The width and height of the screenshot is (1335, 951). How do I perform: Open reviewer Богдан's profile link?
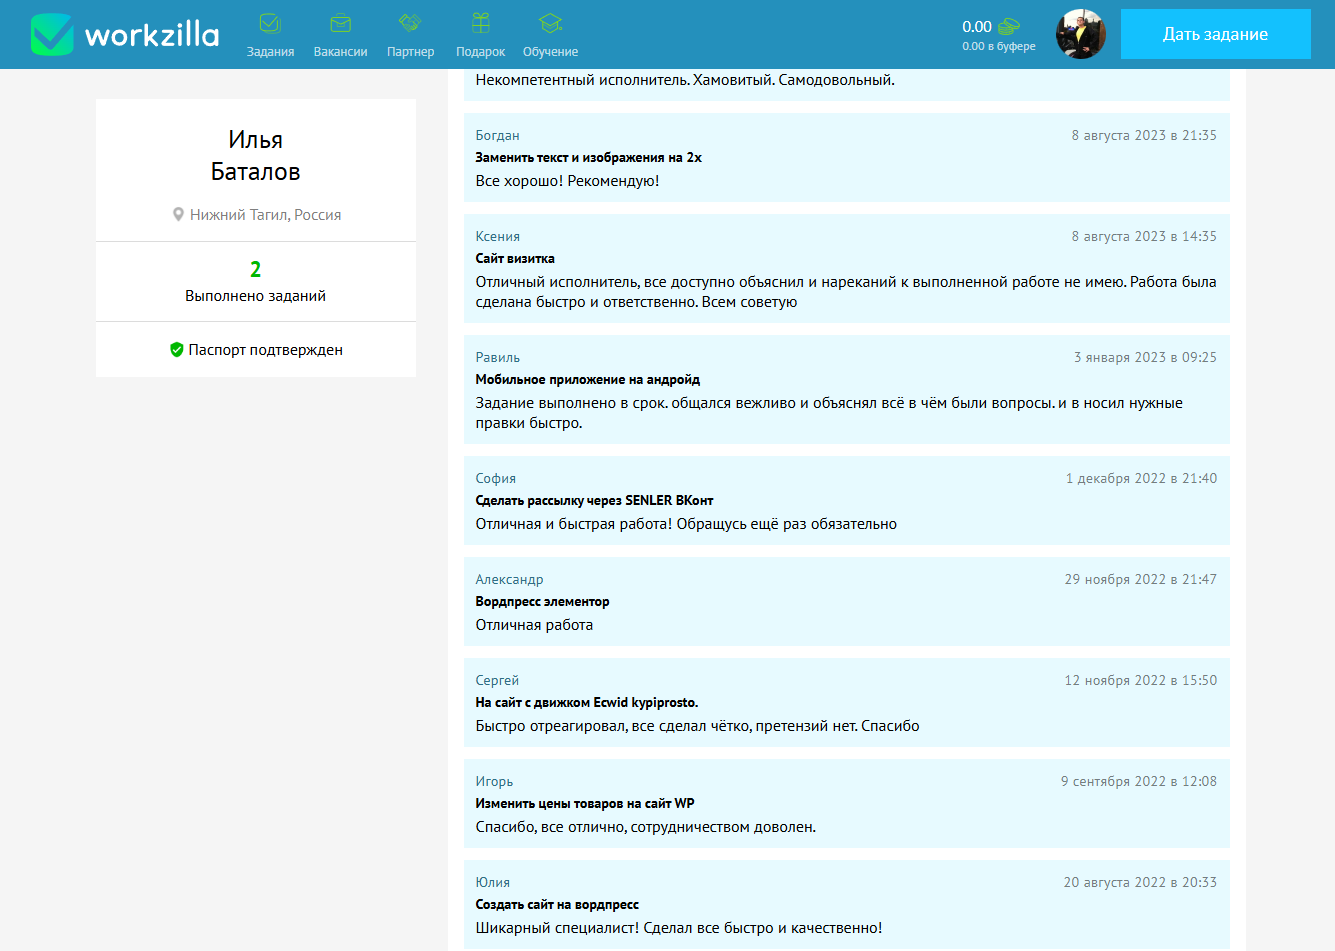(497, 136)
